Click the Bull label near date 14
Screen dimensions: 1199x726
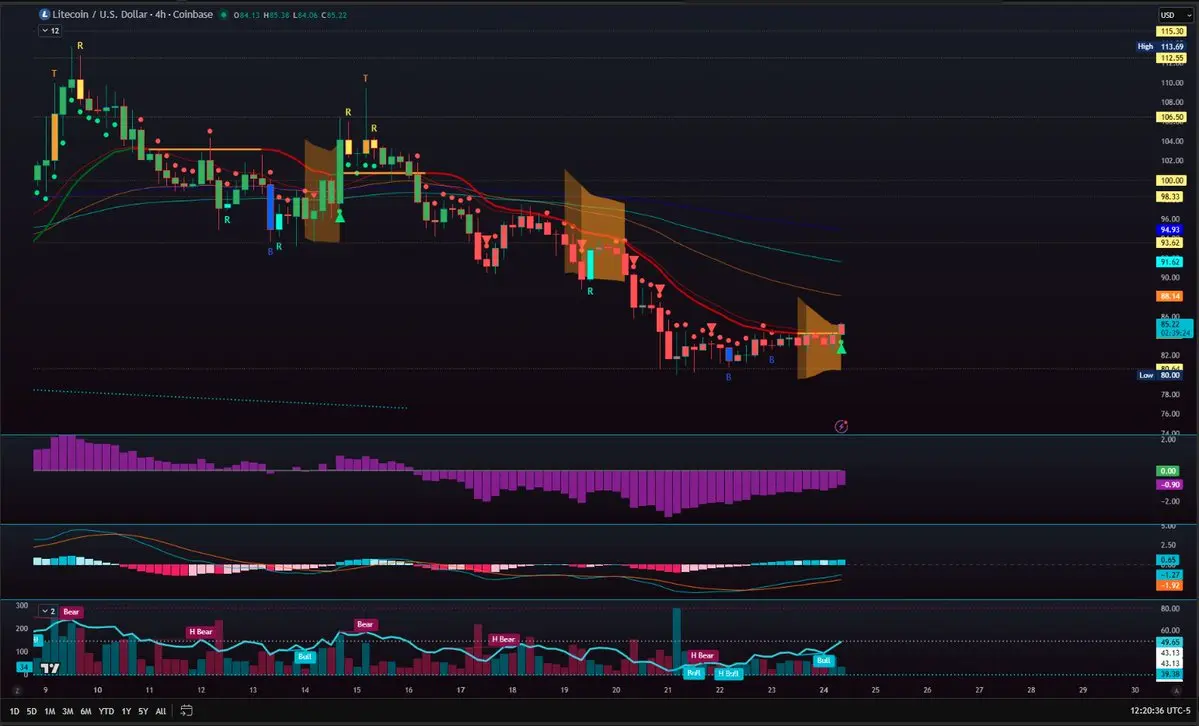pyautogui.click(x=304, y=656)
